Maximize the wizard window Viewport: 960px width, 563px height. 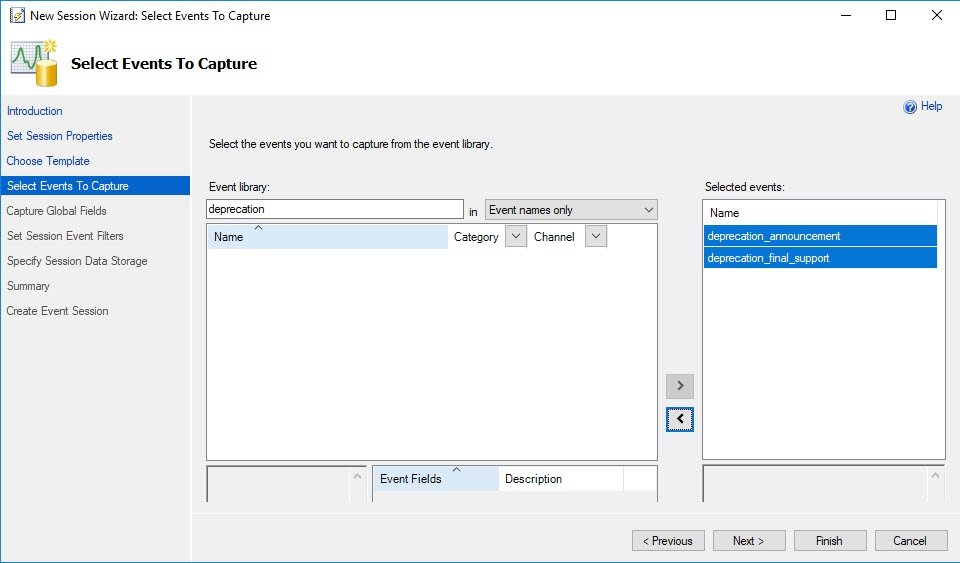(891, 15)
